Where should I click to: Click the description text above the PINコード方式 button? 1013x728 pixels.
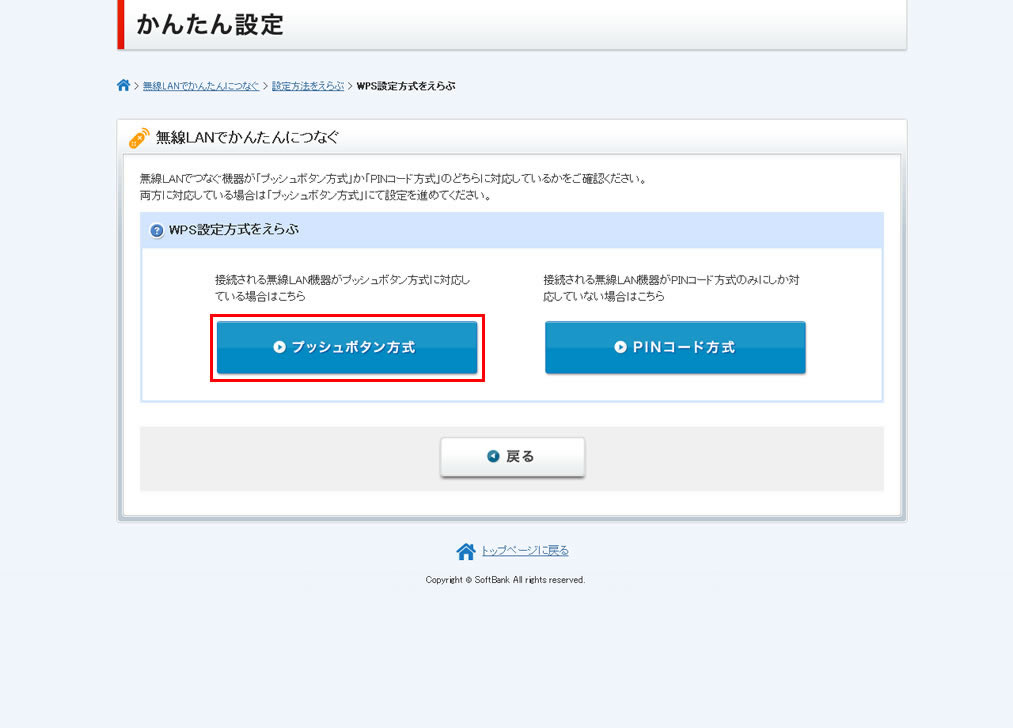[670, 288]
